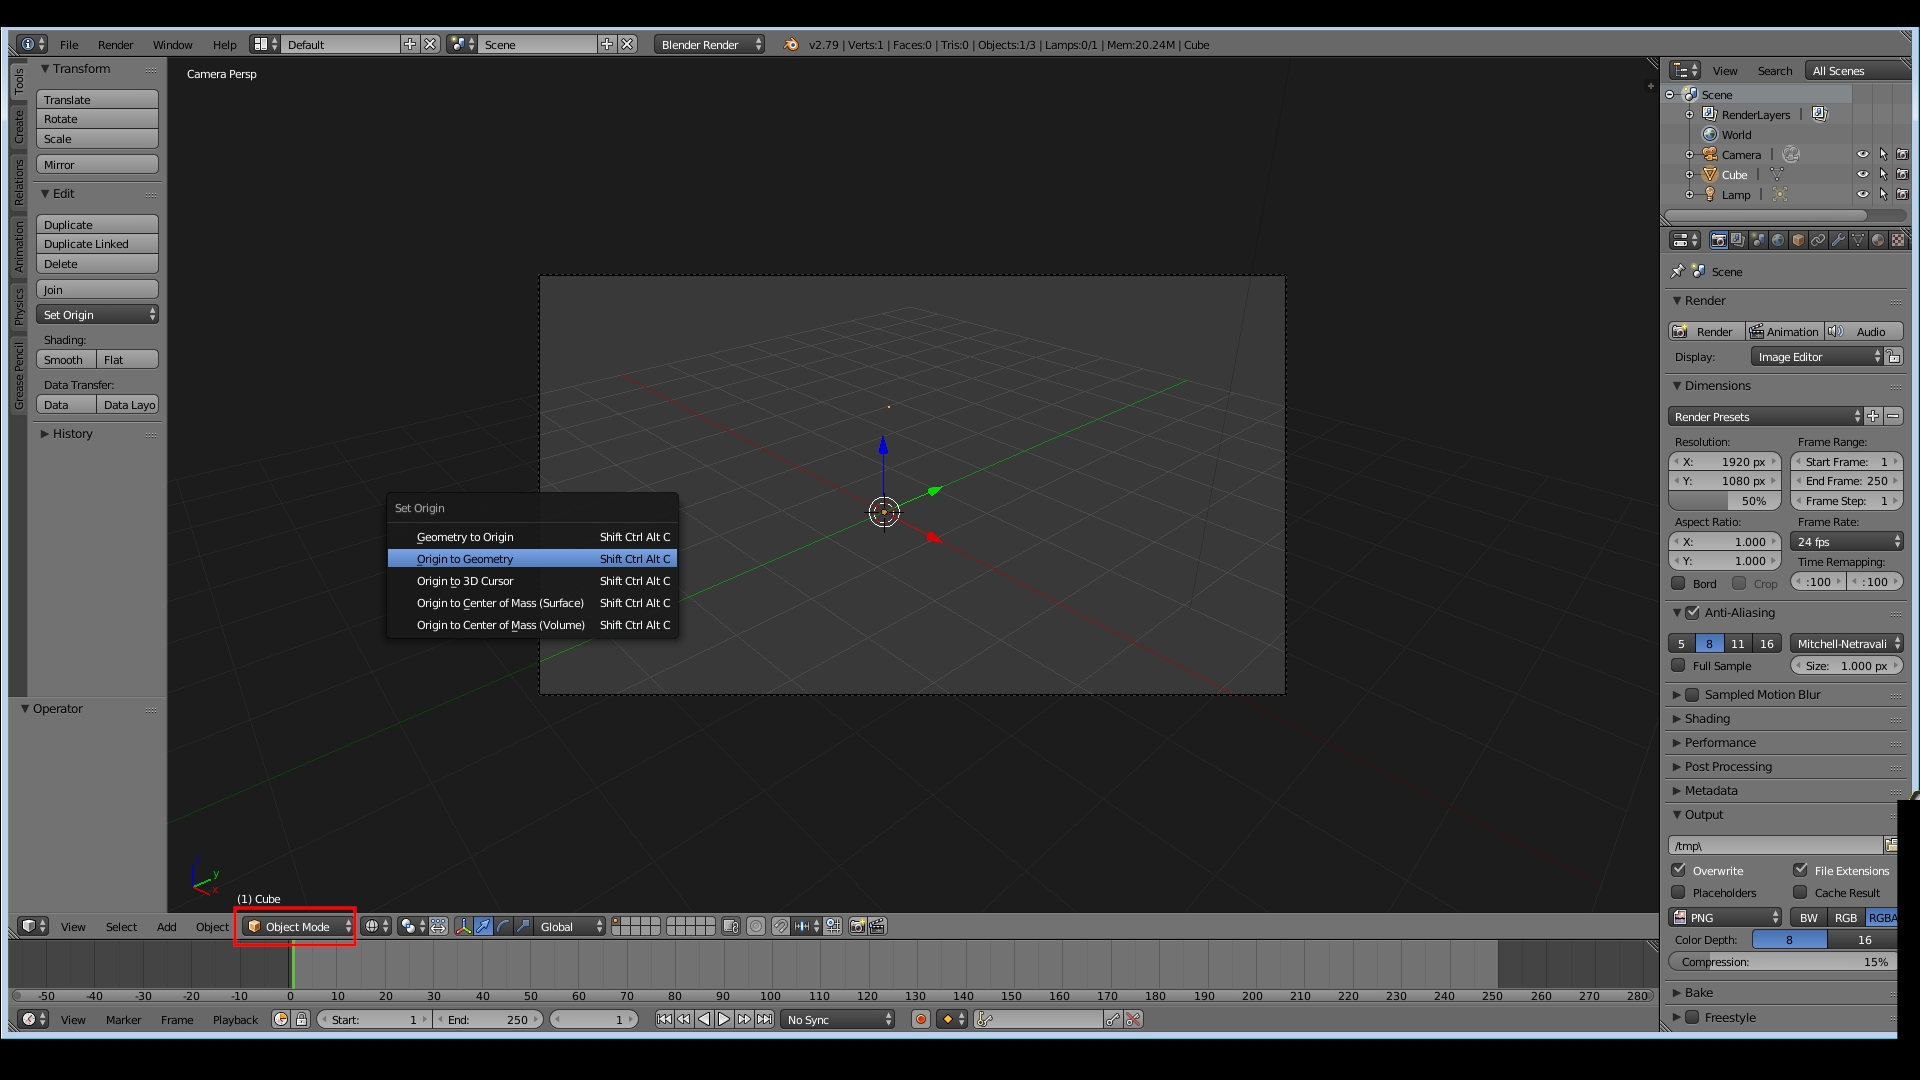This screenshot has height=1080, width=1920.
Task: Enable the Full Sample checkbox
Action: (x=1678, y=665)
